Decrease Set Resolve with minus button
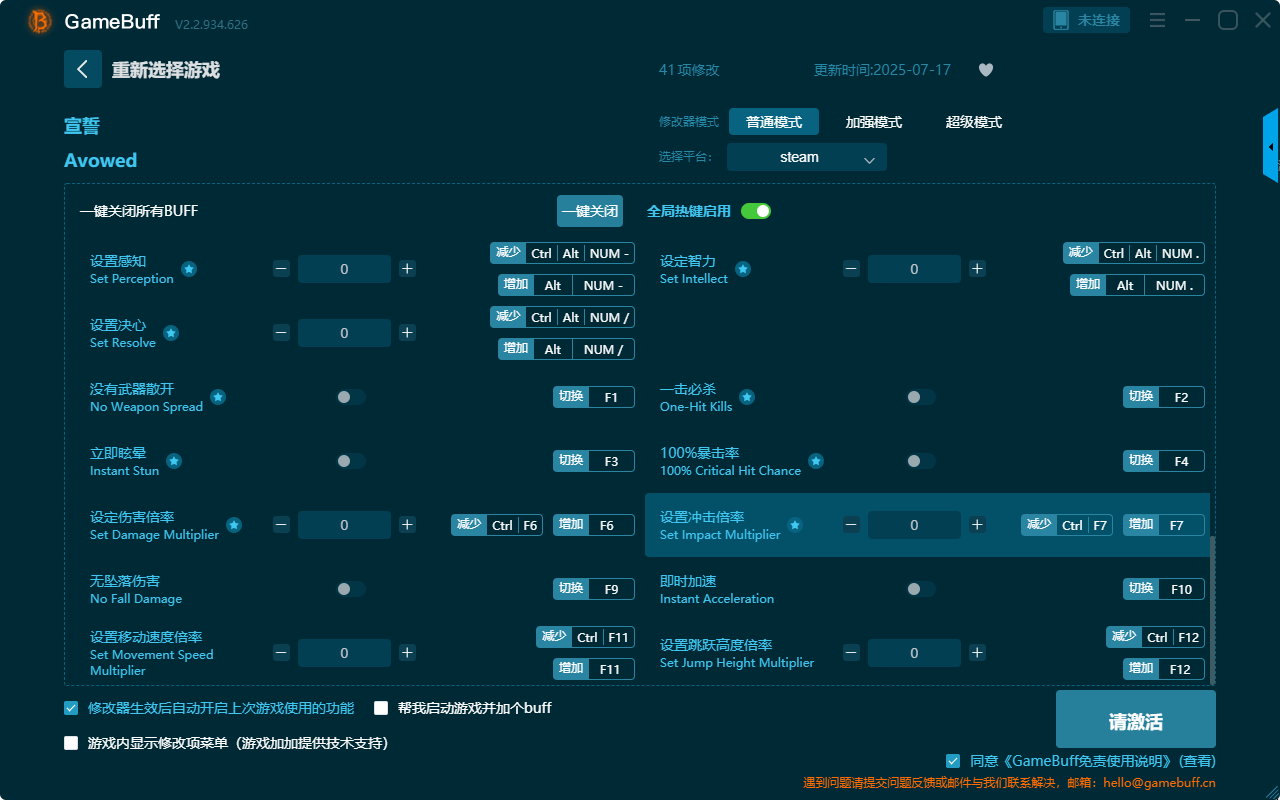The height and width of the screenshot is (800, 1280). tap(281, 333)
